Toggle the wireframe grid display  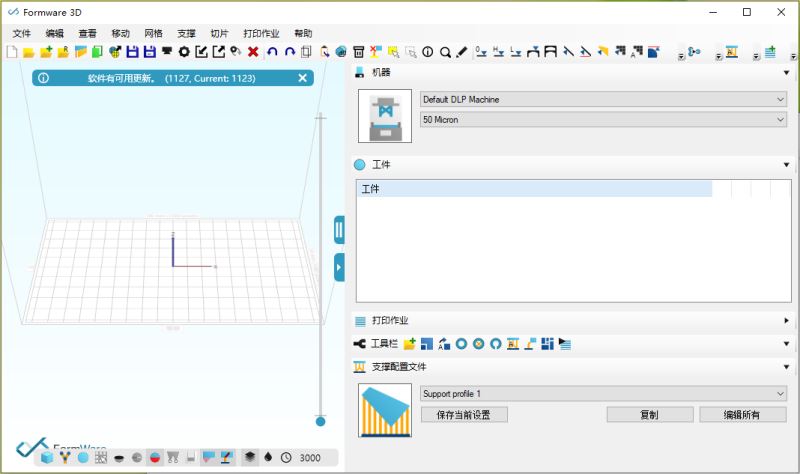pos(101,458)
